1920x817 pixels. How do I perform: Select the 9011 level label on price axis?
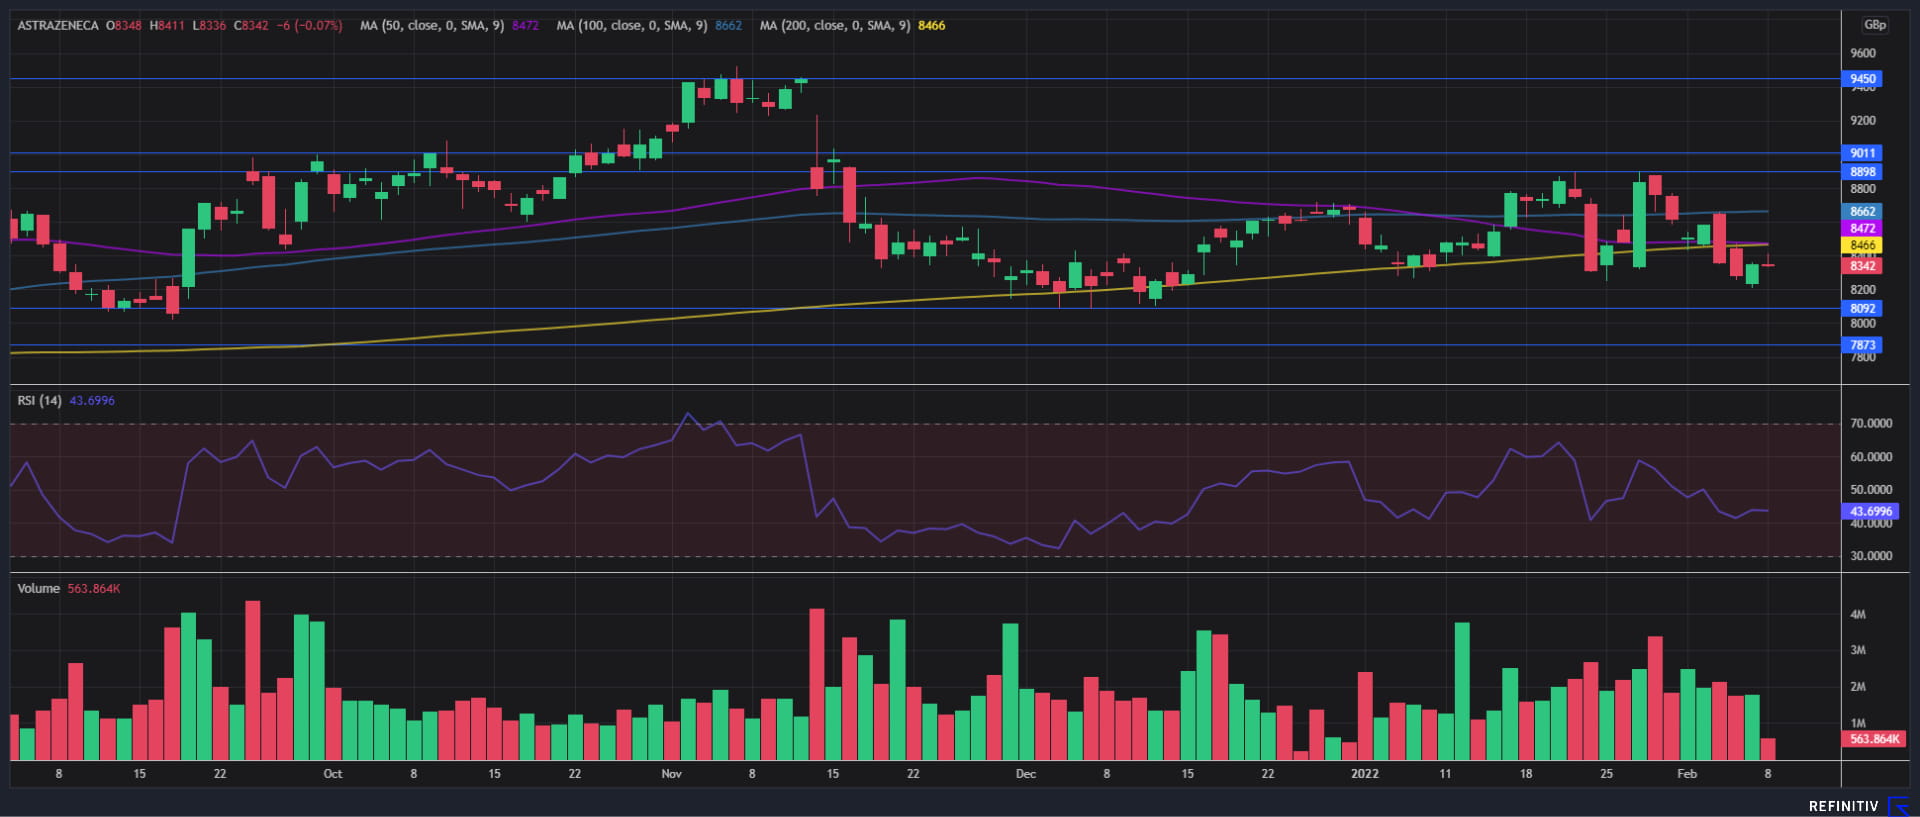(x=1862, y=153)
